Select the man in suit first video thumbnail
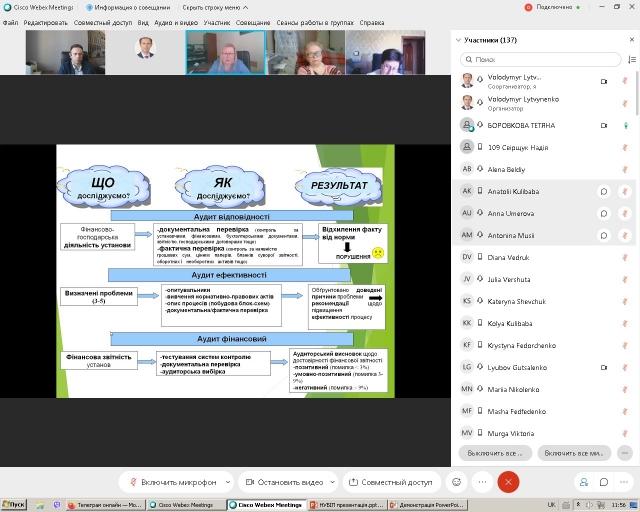 coord(65,52)
